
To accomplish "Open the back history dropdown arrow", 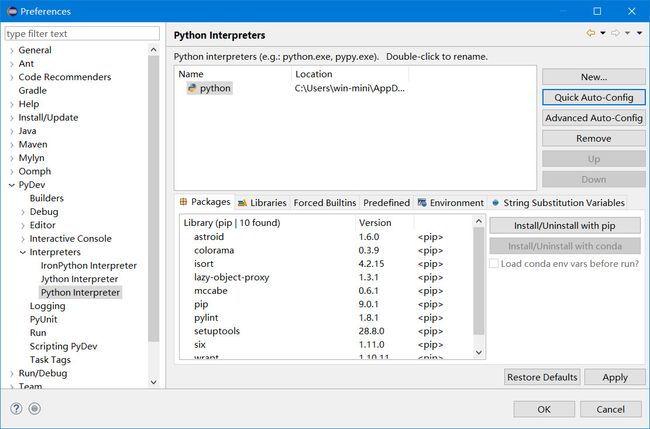I will [603, 33].
